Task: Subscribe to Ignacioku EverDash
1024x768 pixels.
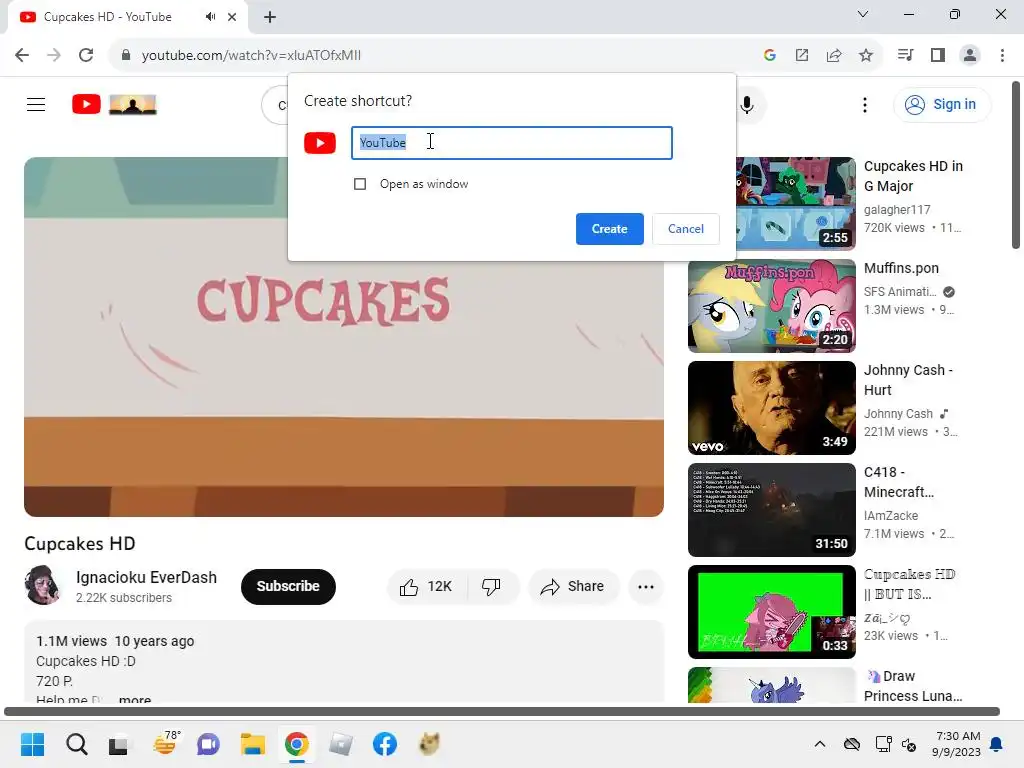Action: pos(288,586)
